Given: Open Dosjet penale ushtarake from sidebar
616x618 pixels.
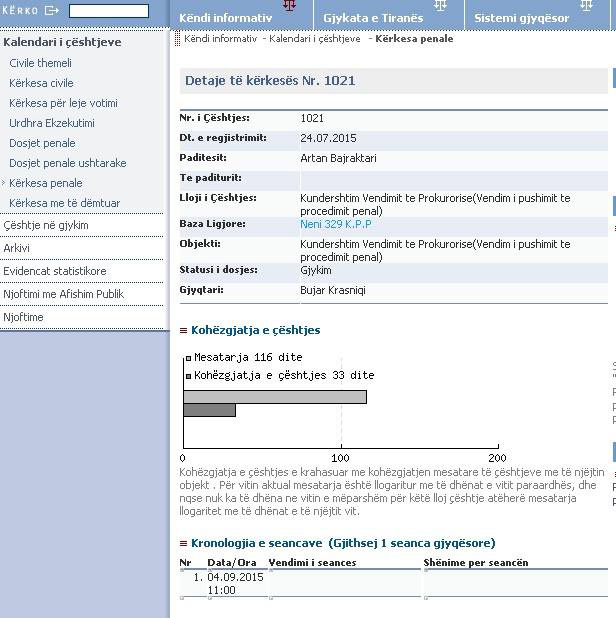Looking at the screenshot, I should (x=68, y=163).
